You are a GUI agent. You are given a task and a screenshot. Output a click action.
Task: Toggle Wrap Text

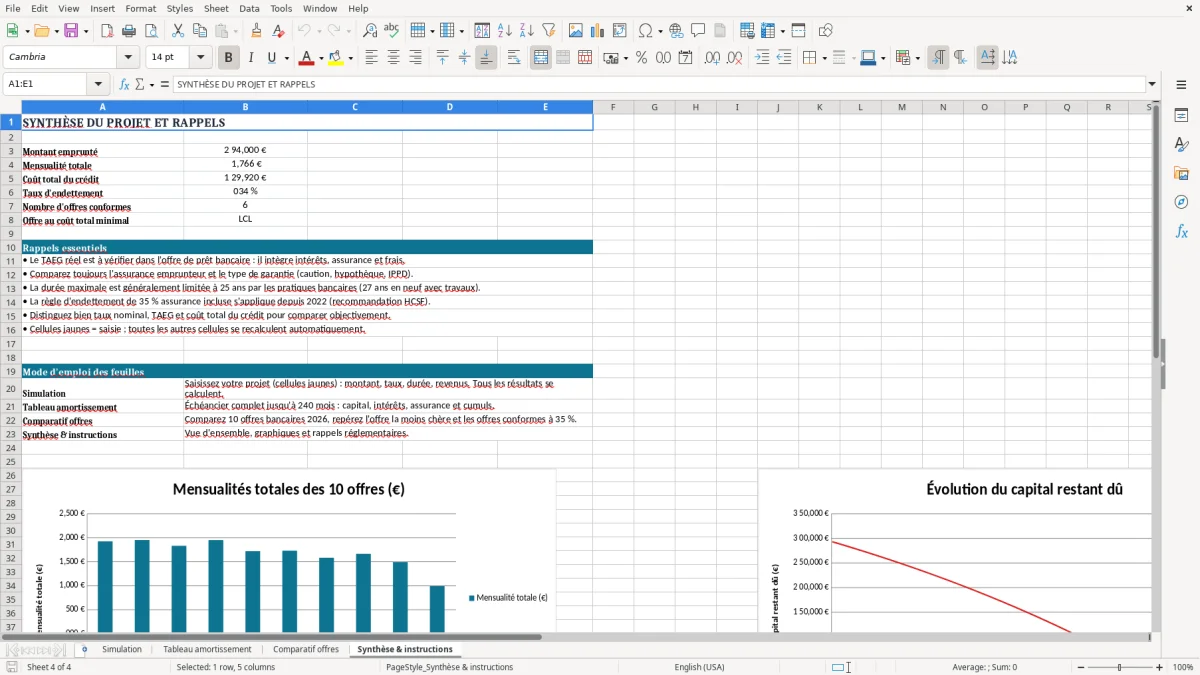point(514,58)
